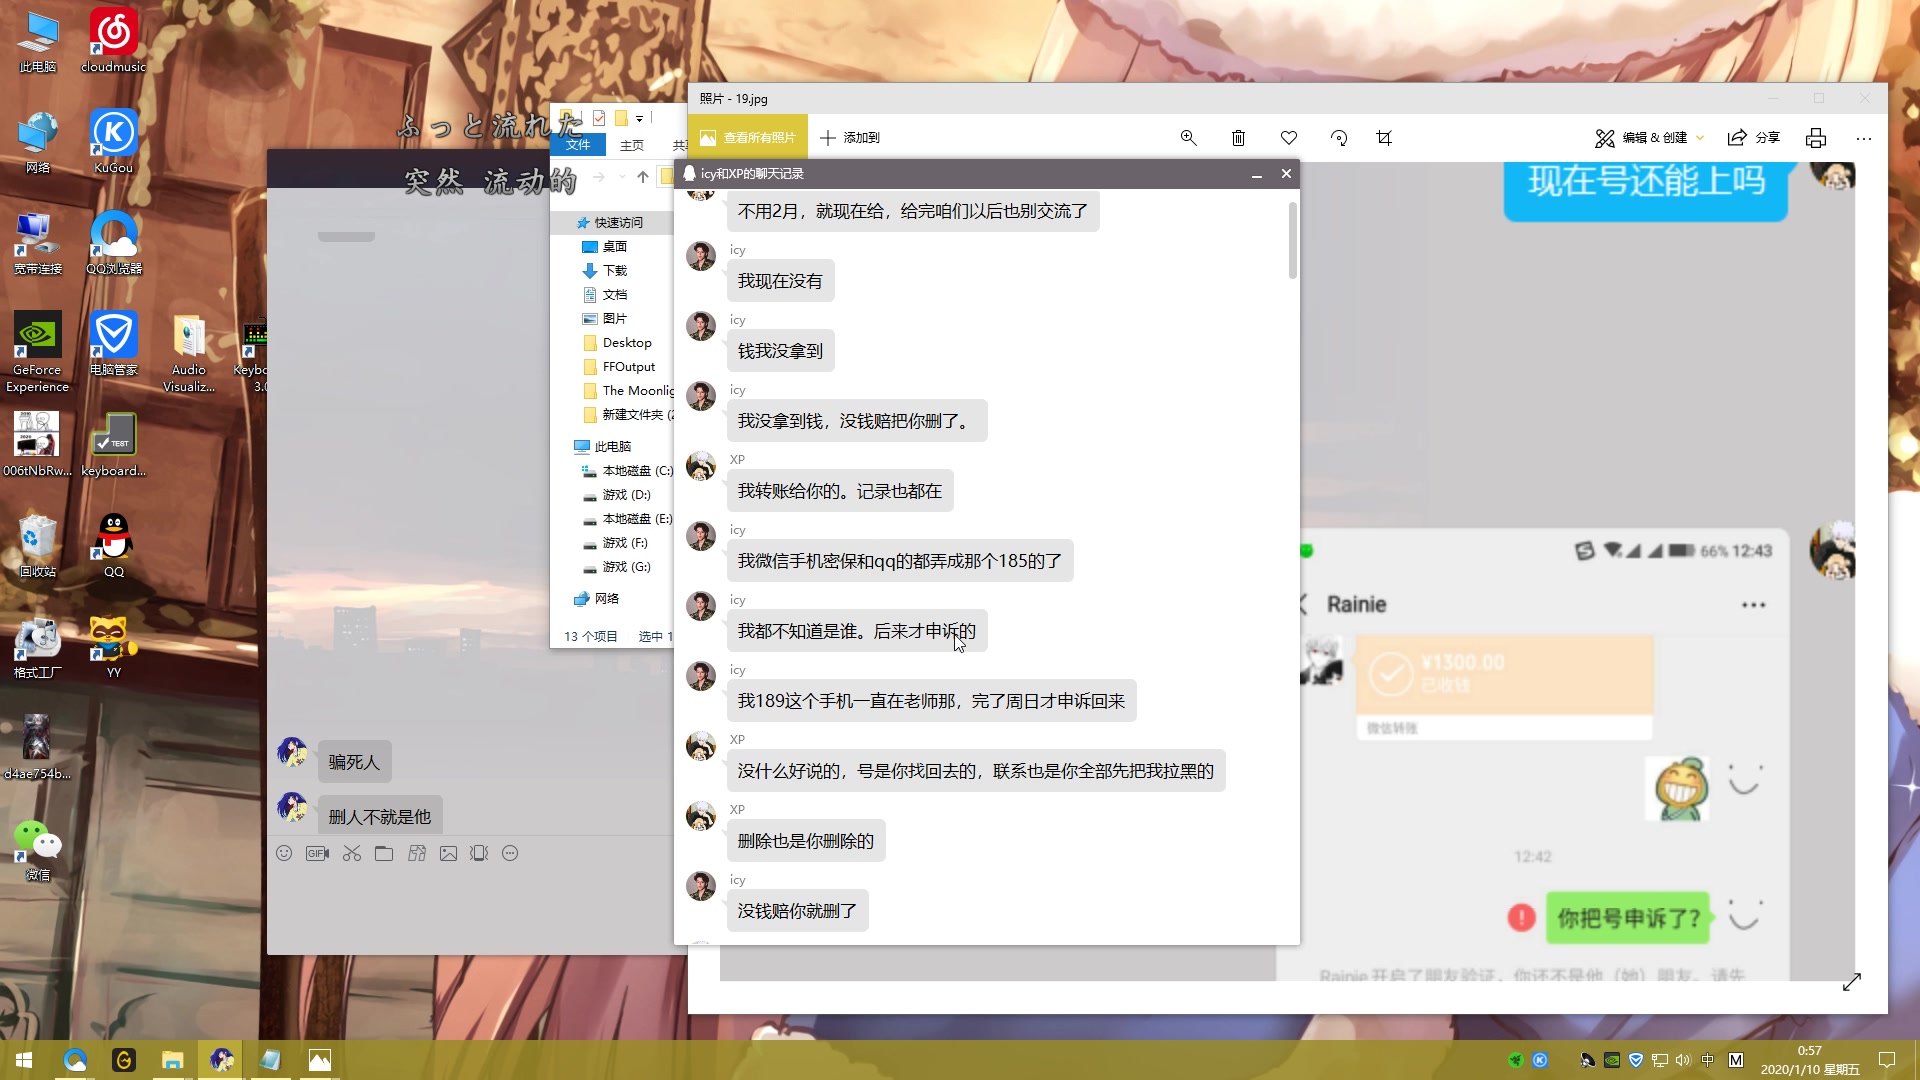The height and width of the screenshot is (1080, 1920).
Task: Open YY desktop shortcut
Action: 113,646
